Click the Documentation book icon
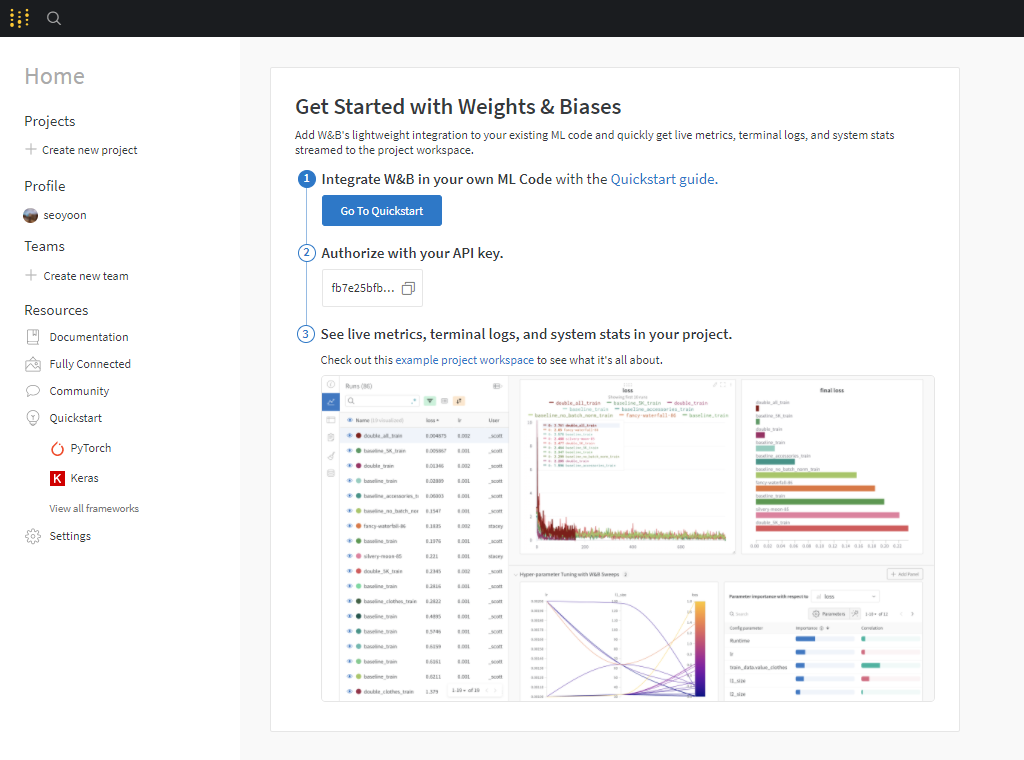The image size is (1024, 760). [x=33, y=337]
